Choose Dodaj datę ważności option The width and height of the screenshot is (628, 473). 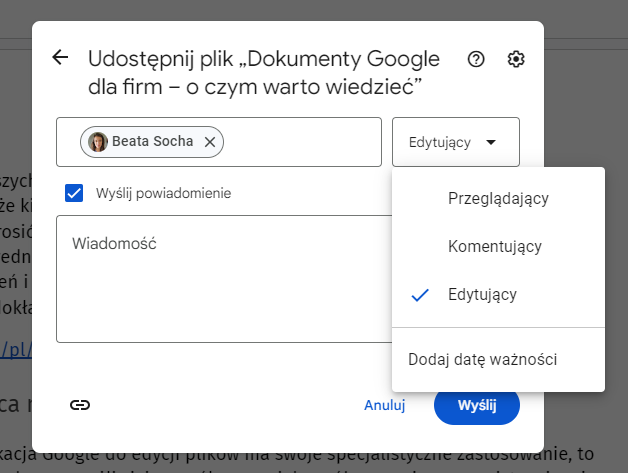(x=498, y=359)
